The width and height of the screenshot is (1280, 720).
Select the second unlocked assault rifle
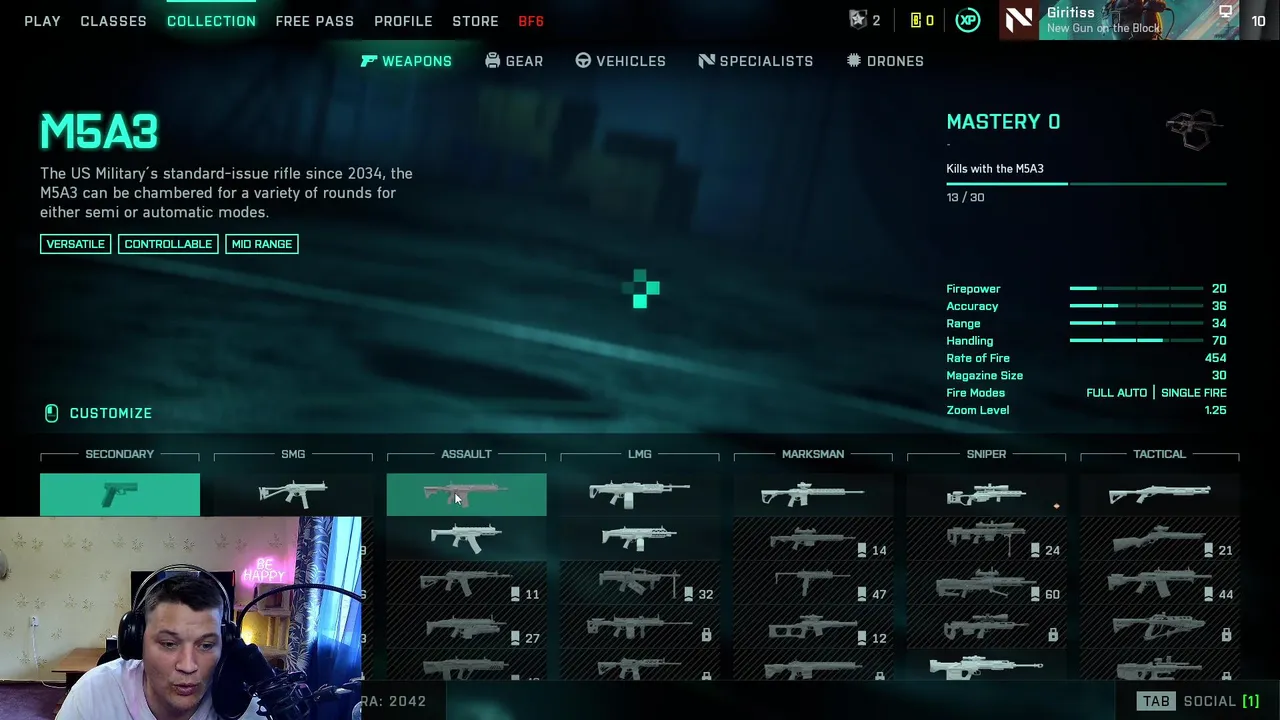tap(466, 538)
